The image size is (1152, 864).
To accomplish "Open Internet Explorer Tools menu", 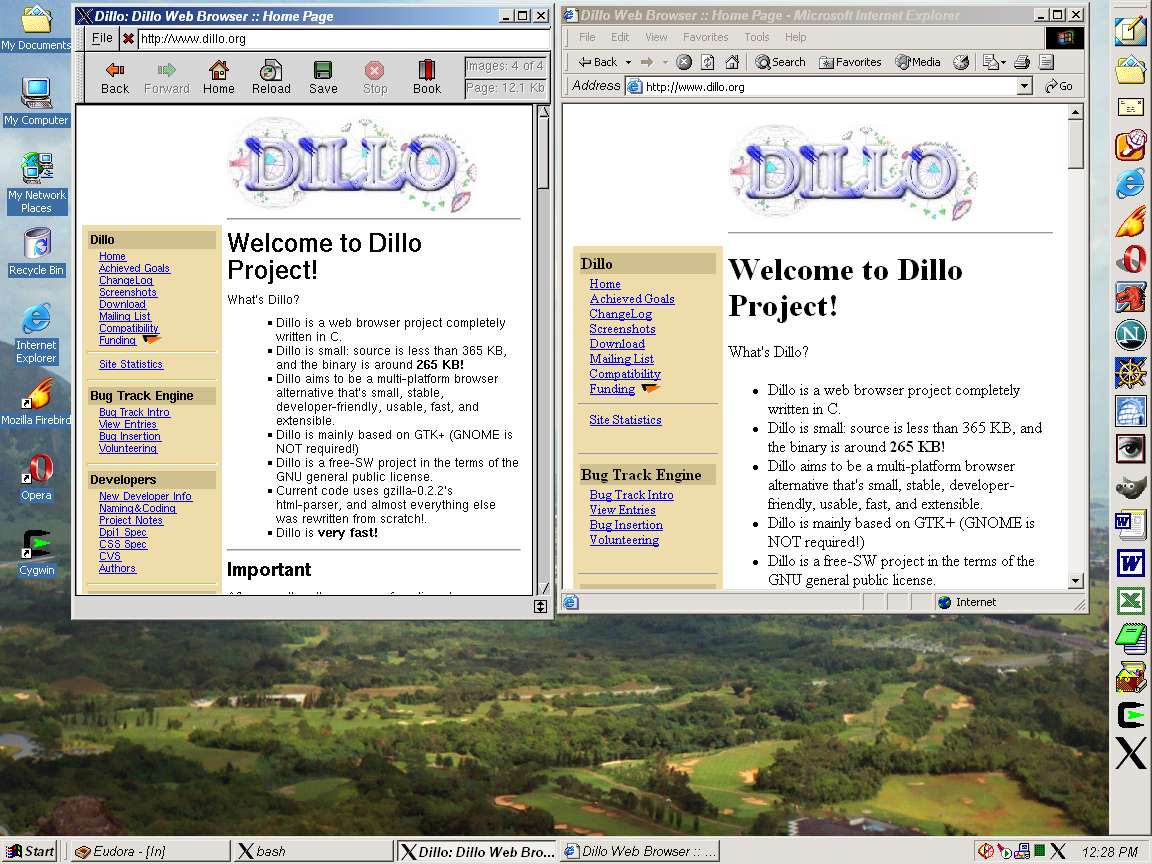I will (757, 37).
